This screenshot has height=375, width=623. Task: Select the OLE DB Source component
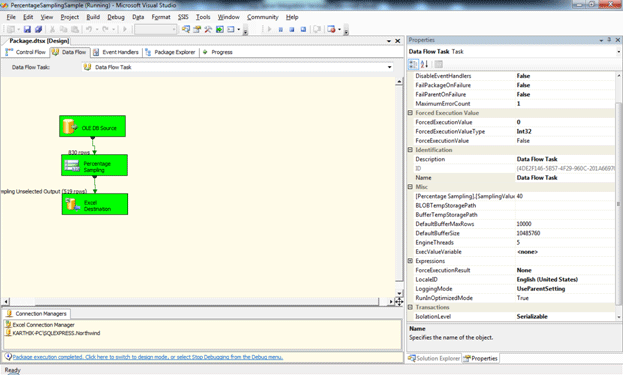[x=93, y=126]
